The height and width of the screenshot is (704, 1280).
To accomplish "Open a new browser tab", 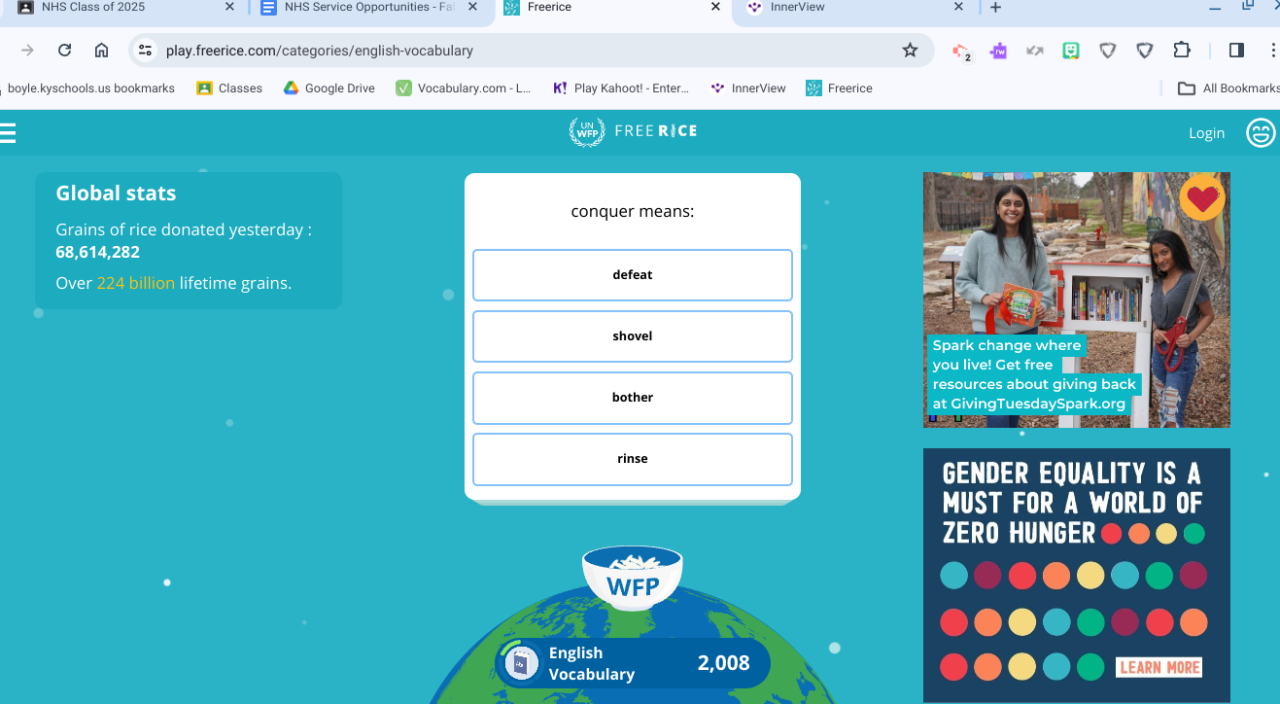I will 995,7.
